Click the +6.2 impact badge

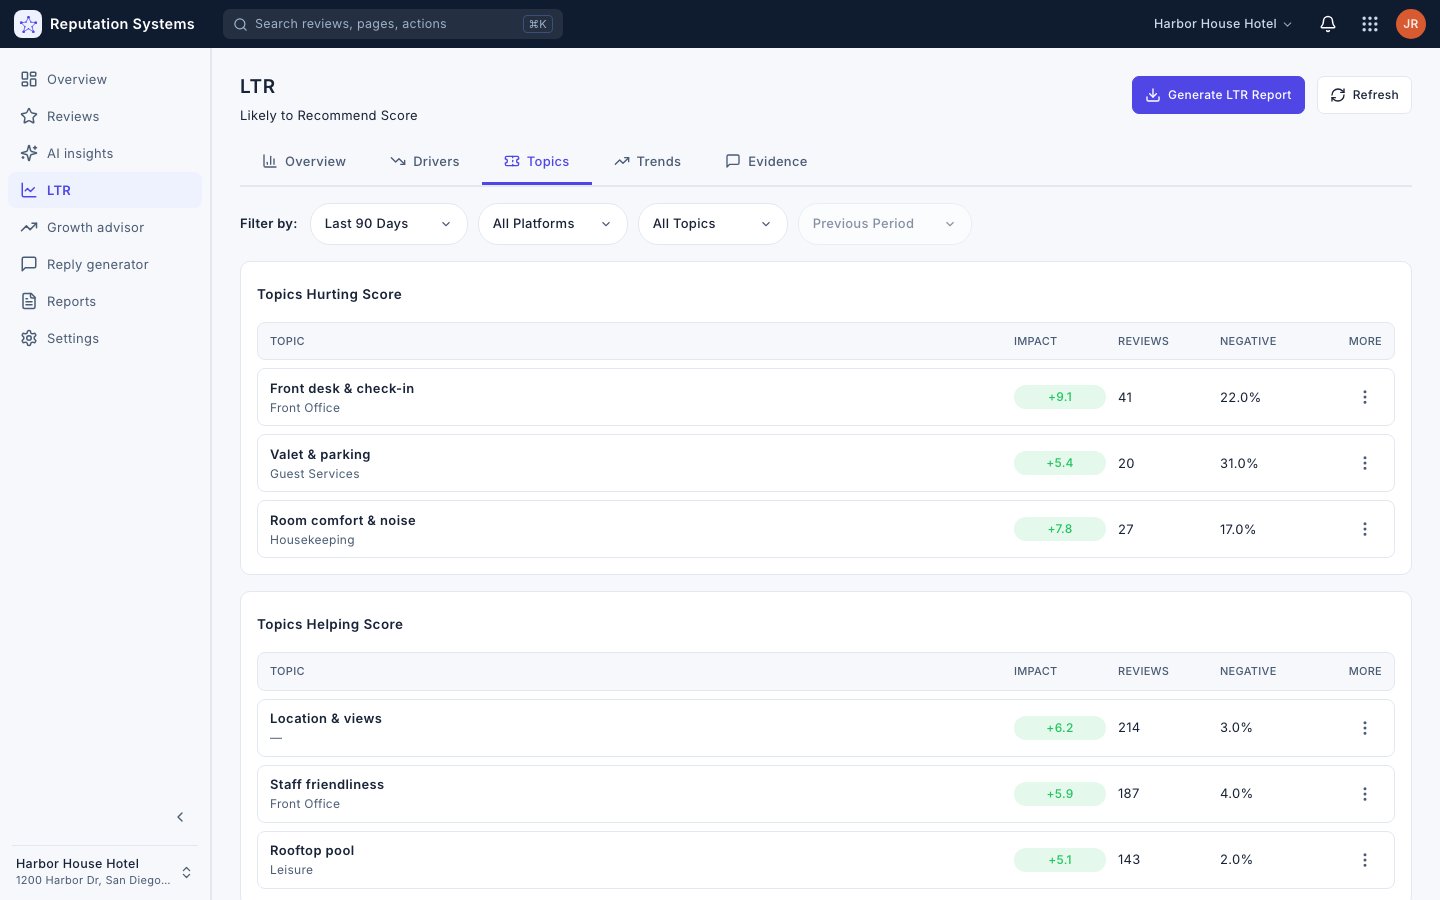click(1060, 728)
